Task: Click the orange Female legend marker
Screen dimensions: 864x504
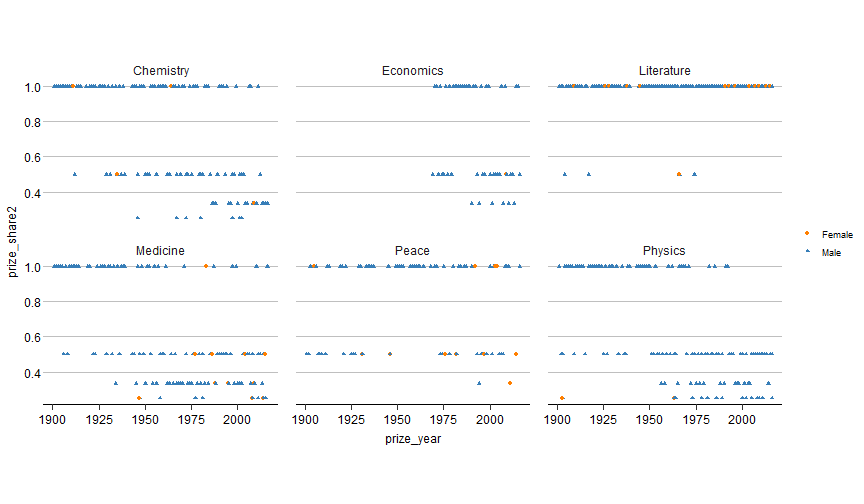Action: tap(806, 234)
